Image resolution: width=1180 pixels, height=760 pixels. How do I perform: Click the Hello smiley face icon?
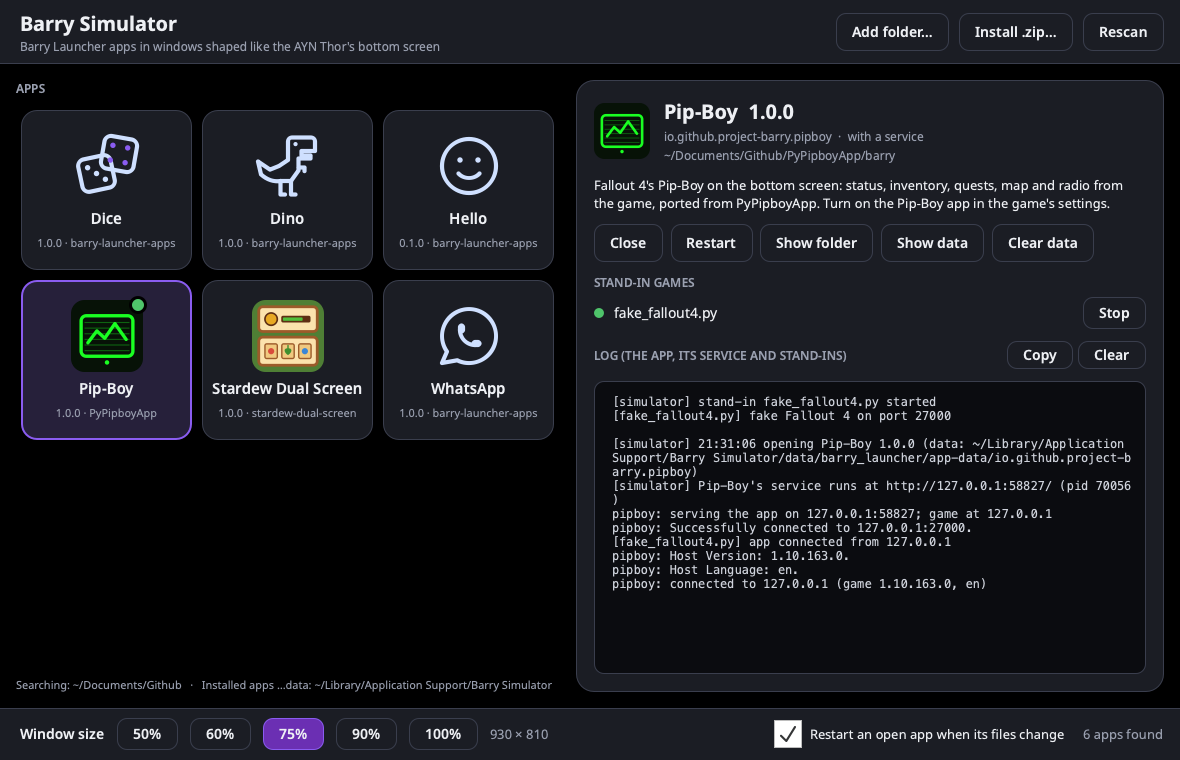pyautogui.click(x=468, y=166)
